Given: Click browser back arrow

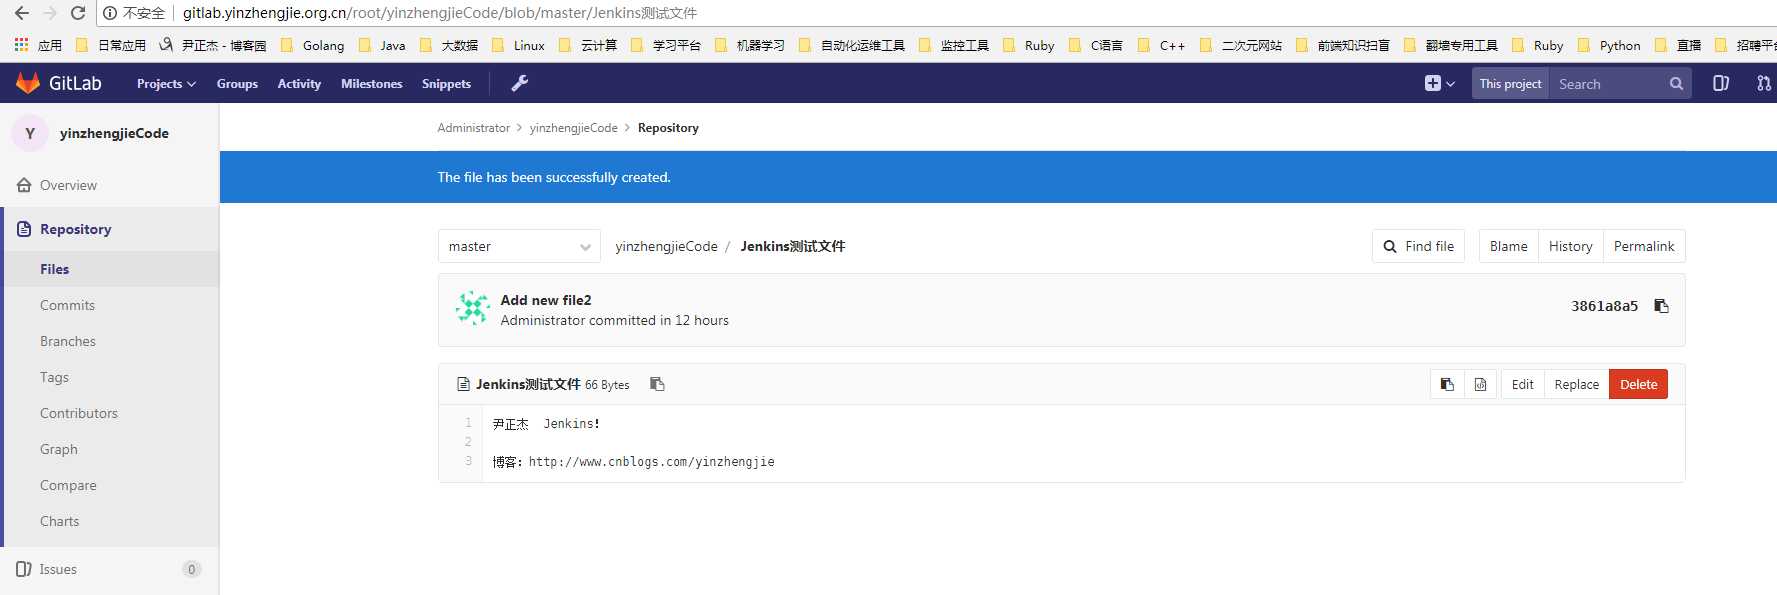Looking at the screenshot, I should click(x=22, y=13).
